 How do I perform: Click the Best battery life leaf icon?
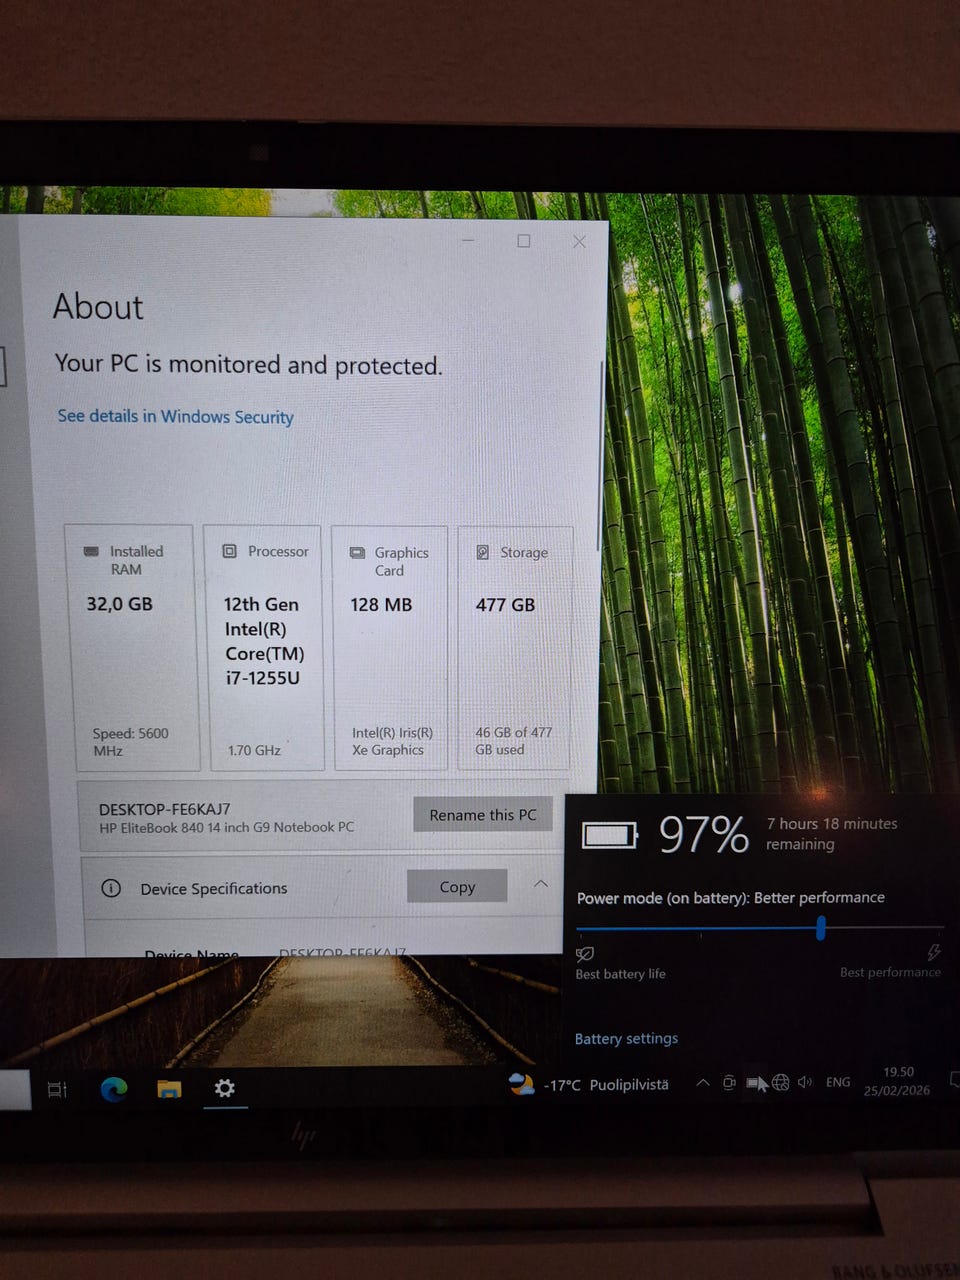[585, 953]
